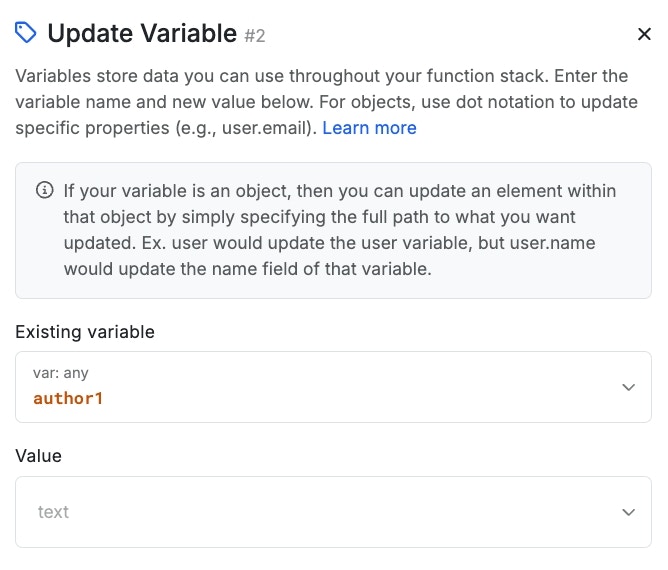
Task: Click the 'Existing variable' field label
Action: point(85,332)
